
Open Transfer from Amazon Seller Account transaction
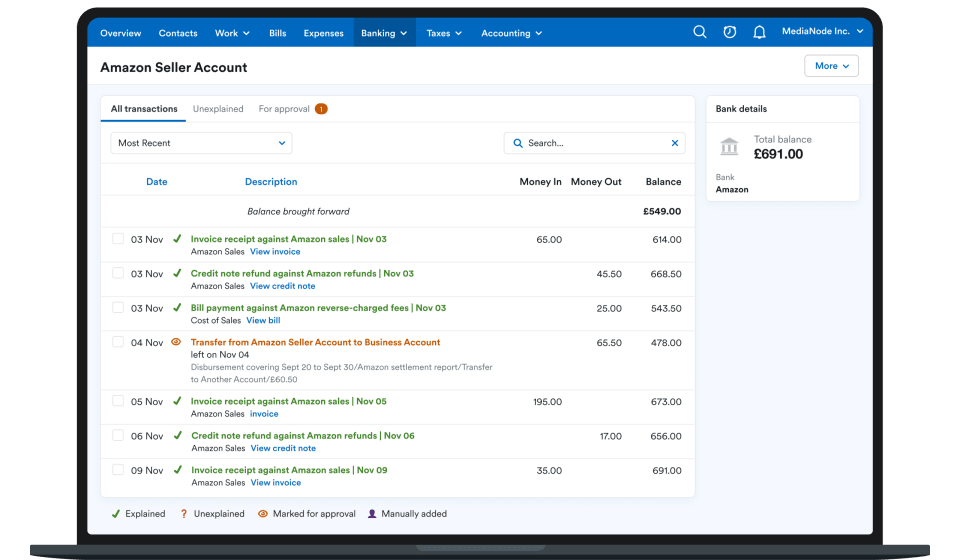315,342
